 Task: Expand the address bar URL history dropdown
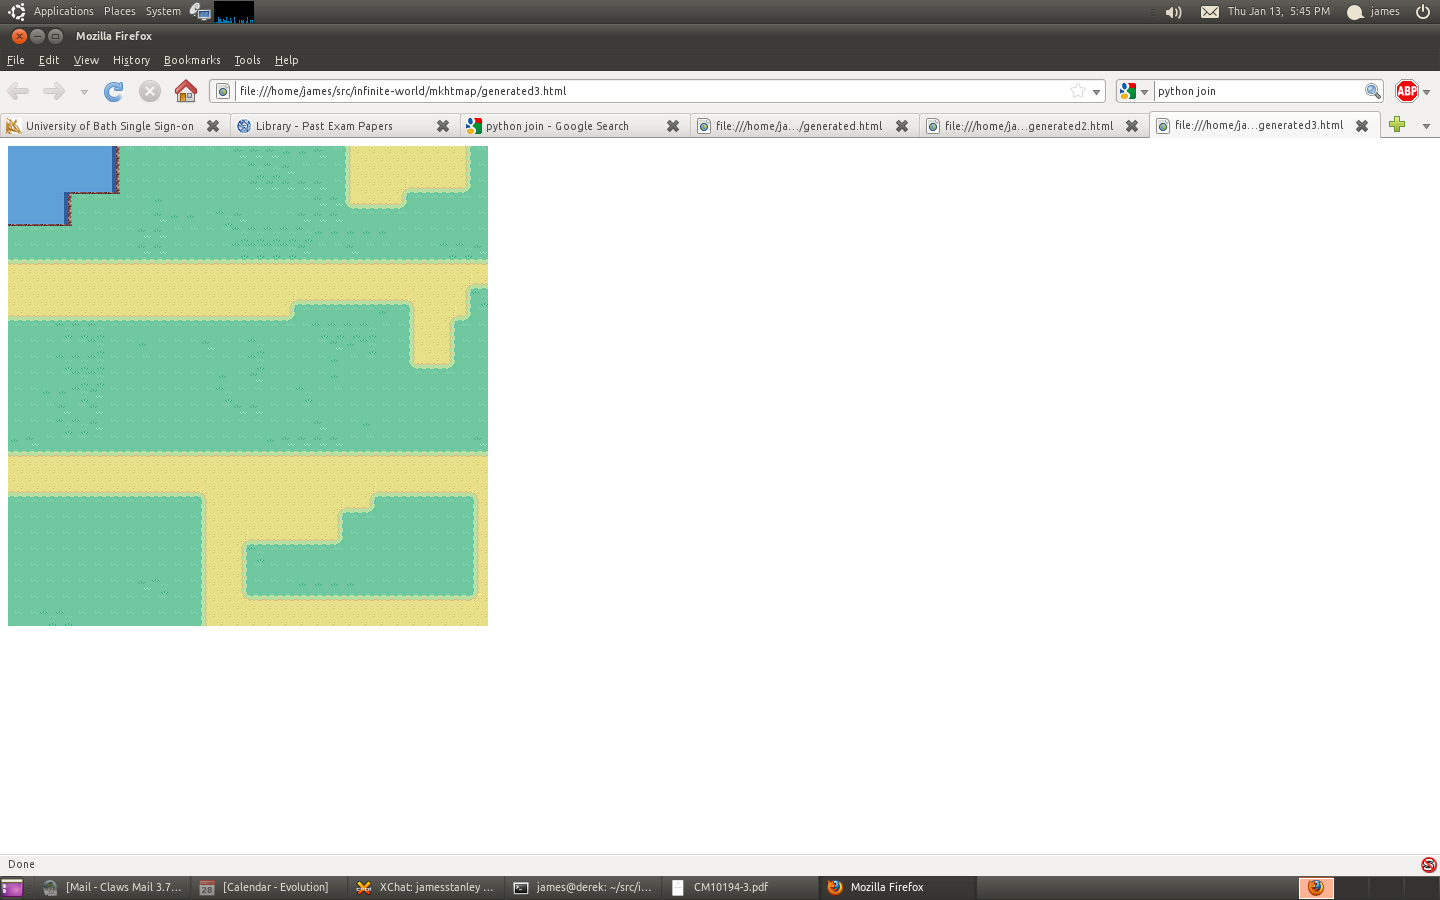coord(1096,91)
